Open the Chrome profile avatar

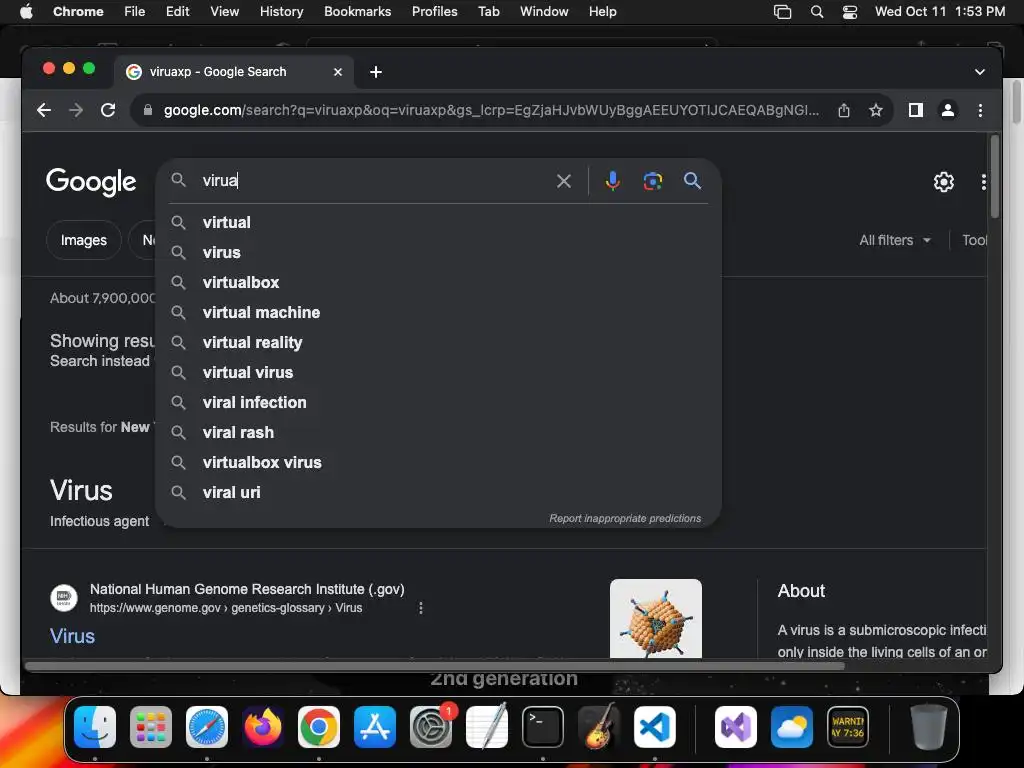948,110
